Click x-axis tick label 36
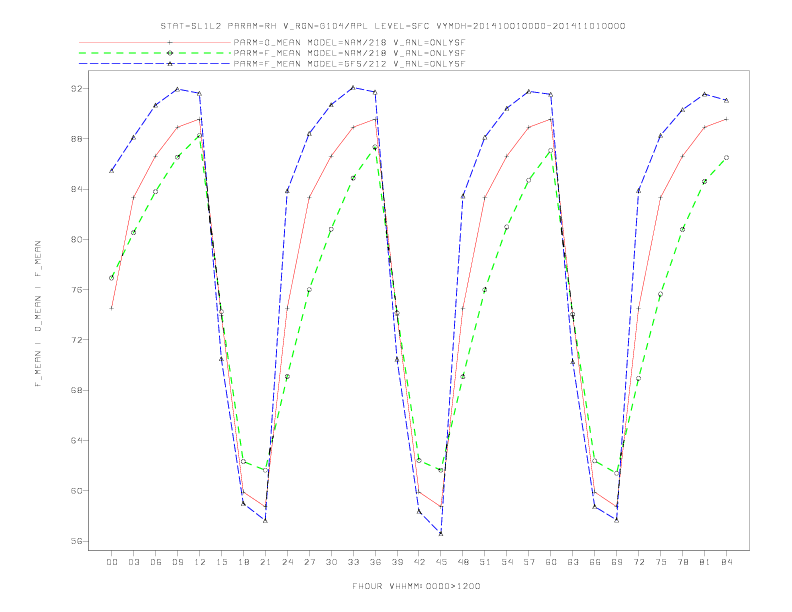Screen dimensions: 792x612 point(375,562)
